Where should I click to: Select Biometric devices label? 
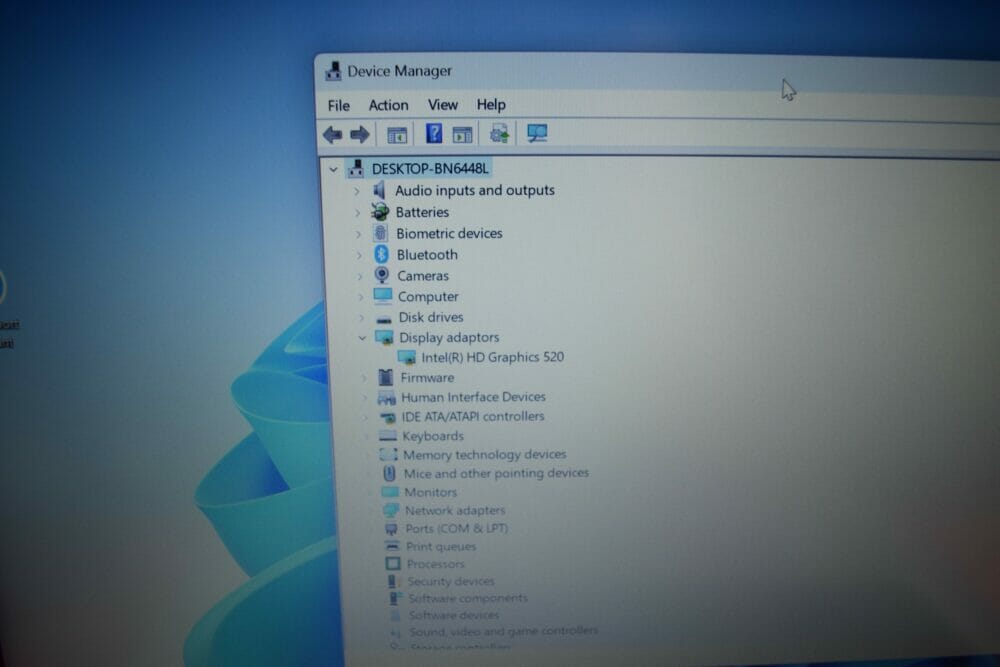click(x=449, y=233)
